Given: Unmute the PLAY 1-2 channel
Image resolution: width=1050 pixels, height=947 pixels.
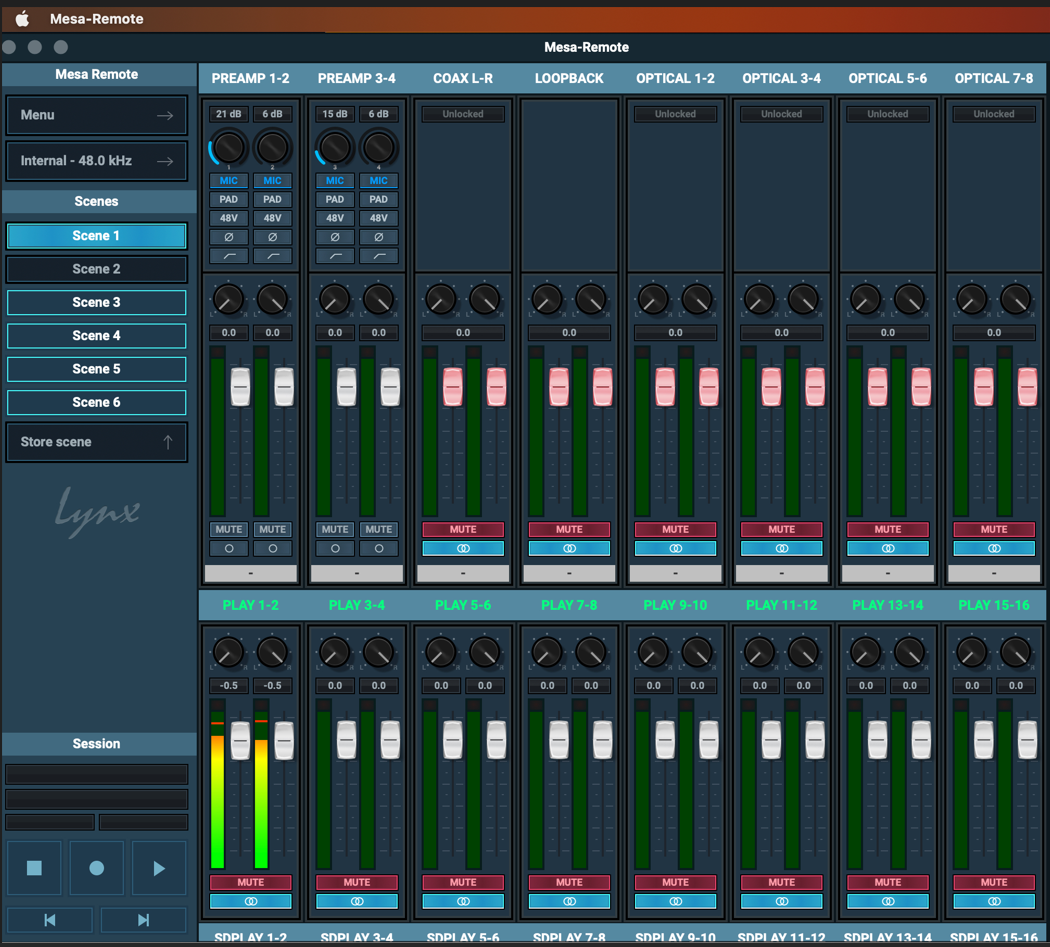Looking at the screenshot, I should 250,883.
